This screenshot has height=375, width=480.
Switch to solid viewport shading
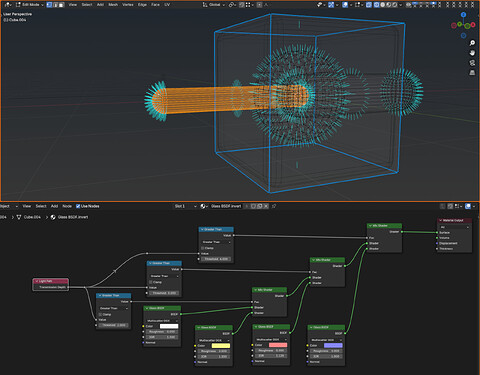383,5
